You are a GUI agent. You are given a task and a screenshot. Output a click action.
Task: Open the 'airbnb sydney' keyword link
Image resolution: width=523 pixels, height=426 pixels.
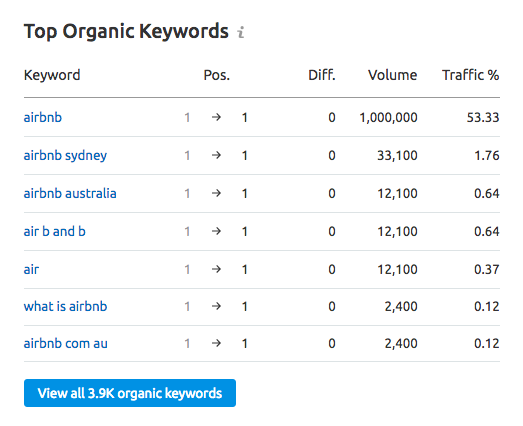65,156
